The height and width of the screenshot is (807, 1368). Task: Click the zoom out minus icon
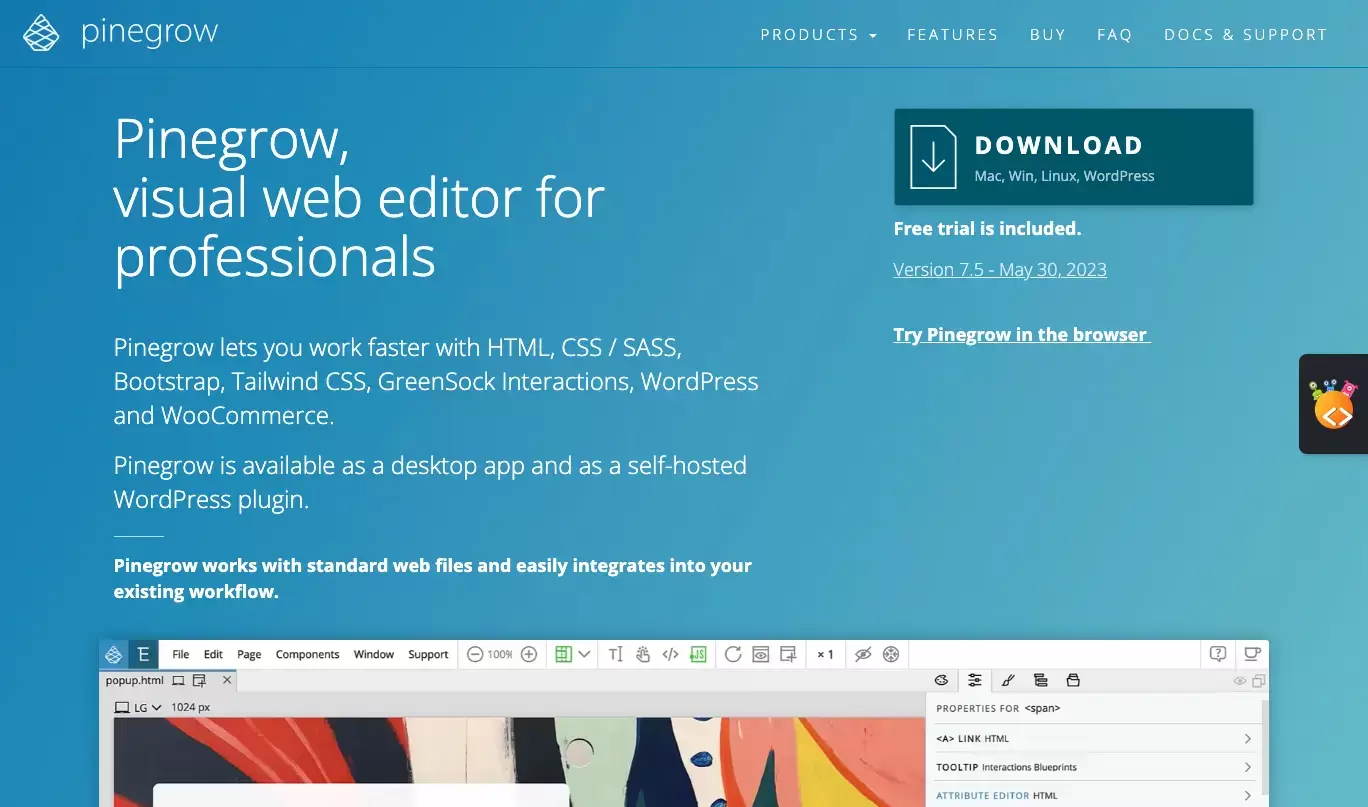coord(475,654)
